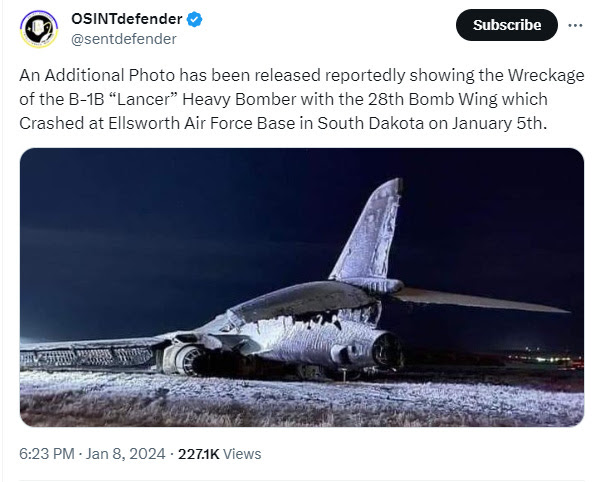The width and height of the screenshot is (597, 482).
Task: Click the Jan 8, 2024 date
Action: [125, 454]
